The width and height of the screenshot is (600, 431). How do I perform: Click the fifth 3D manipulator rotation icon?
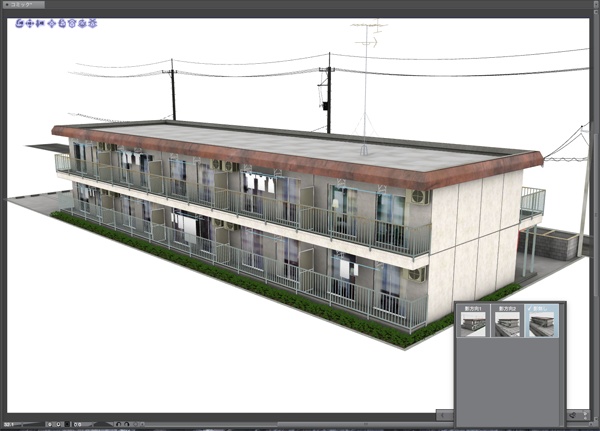coord(62,24)
